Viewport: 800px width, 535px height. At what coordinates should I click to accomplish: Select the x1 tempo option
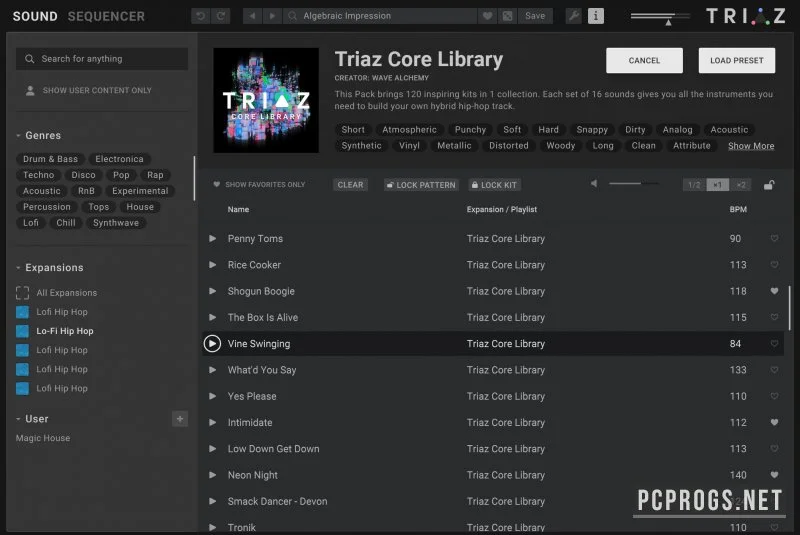point(717,185)
